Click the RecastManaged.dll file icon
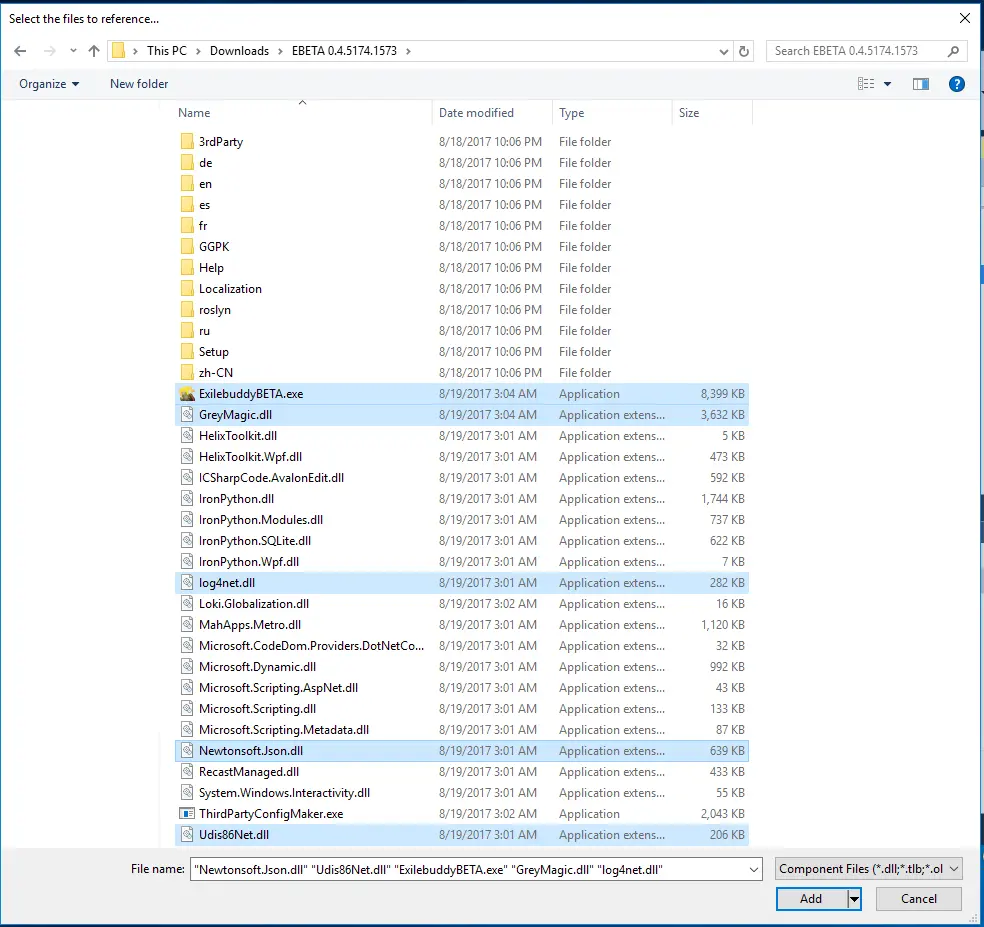 187,772
